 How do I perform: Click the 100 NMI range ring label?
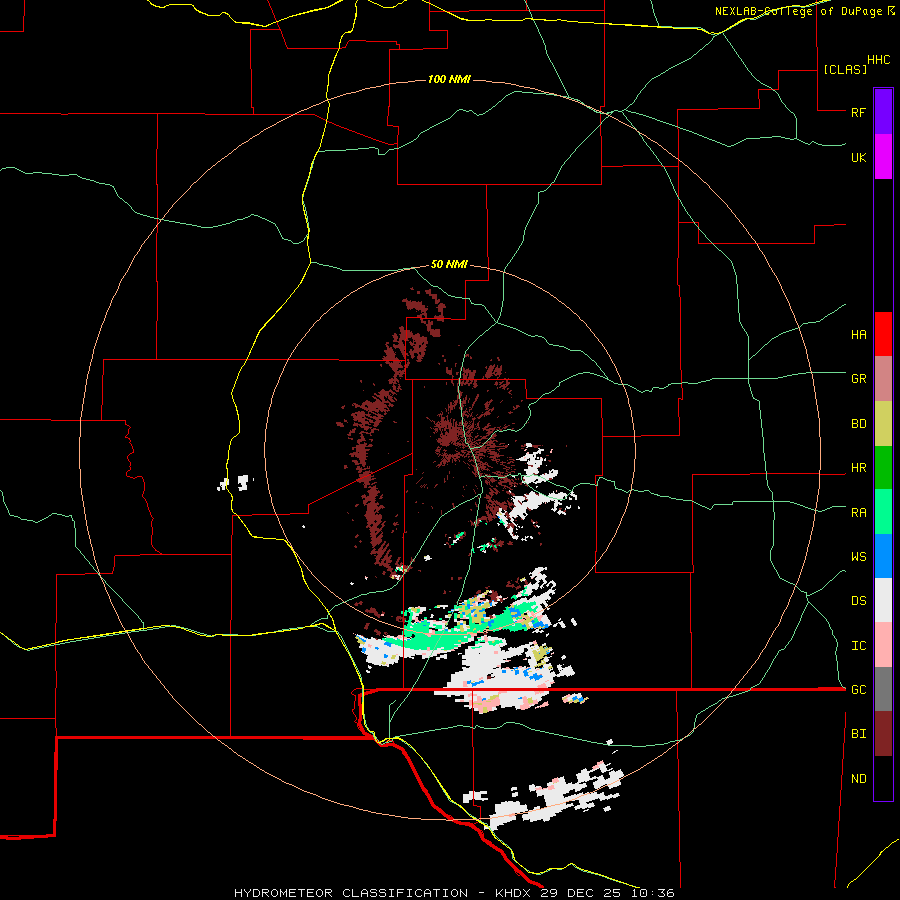(449, 79)
